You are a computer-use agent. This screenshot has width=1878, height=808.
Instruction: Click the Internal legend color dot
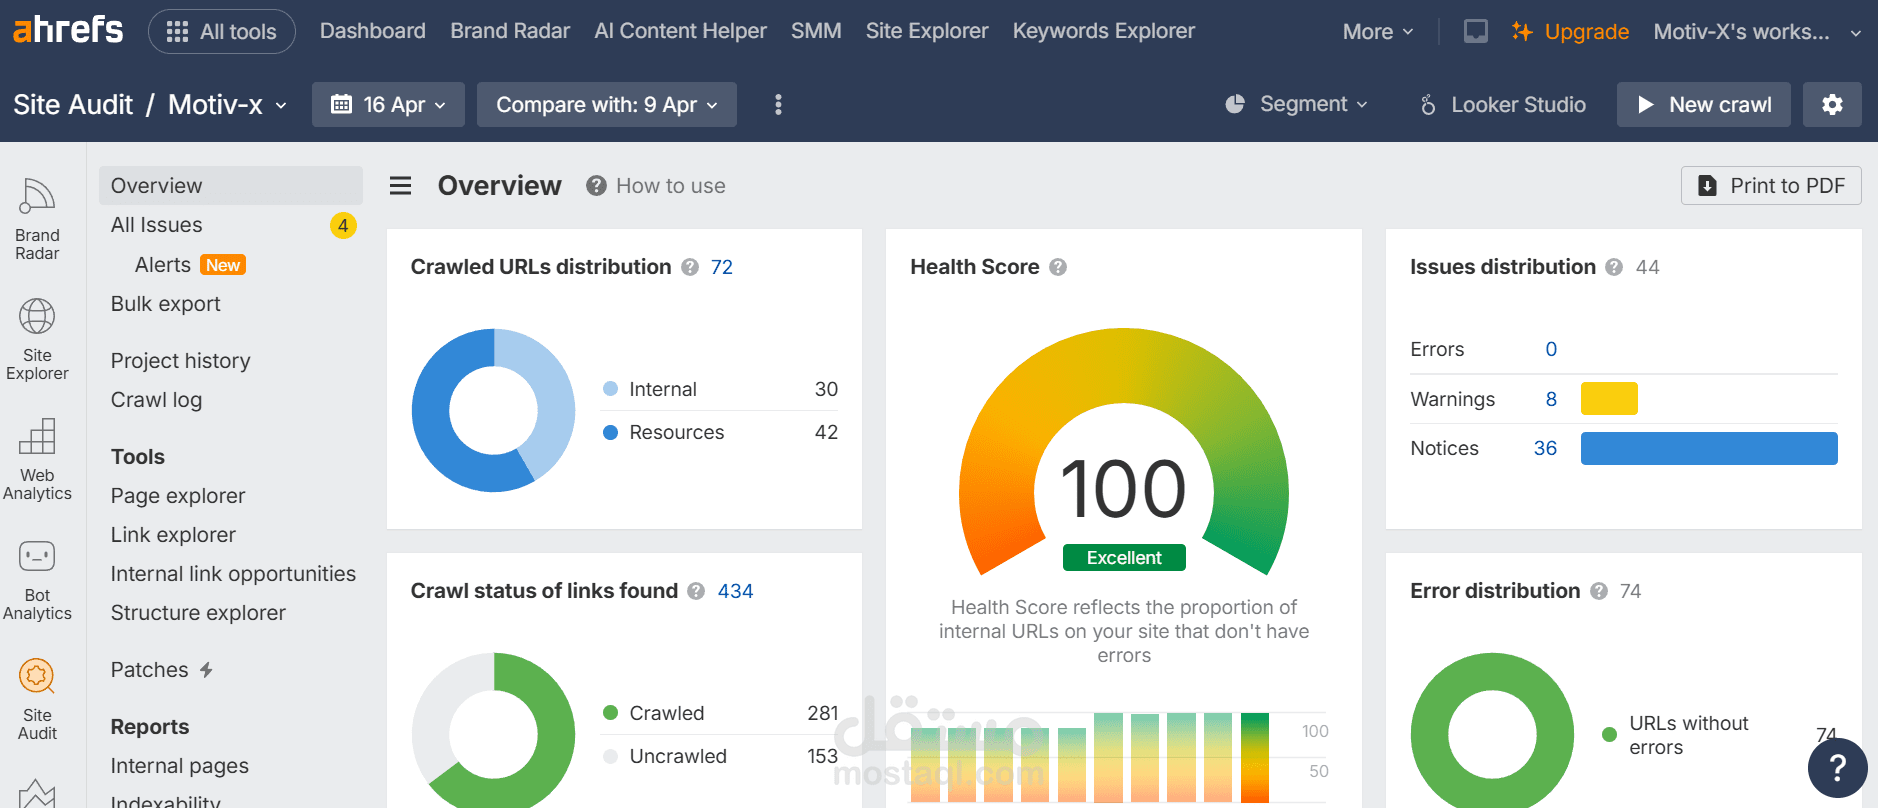(x=610, y=389)
